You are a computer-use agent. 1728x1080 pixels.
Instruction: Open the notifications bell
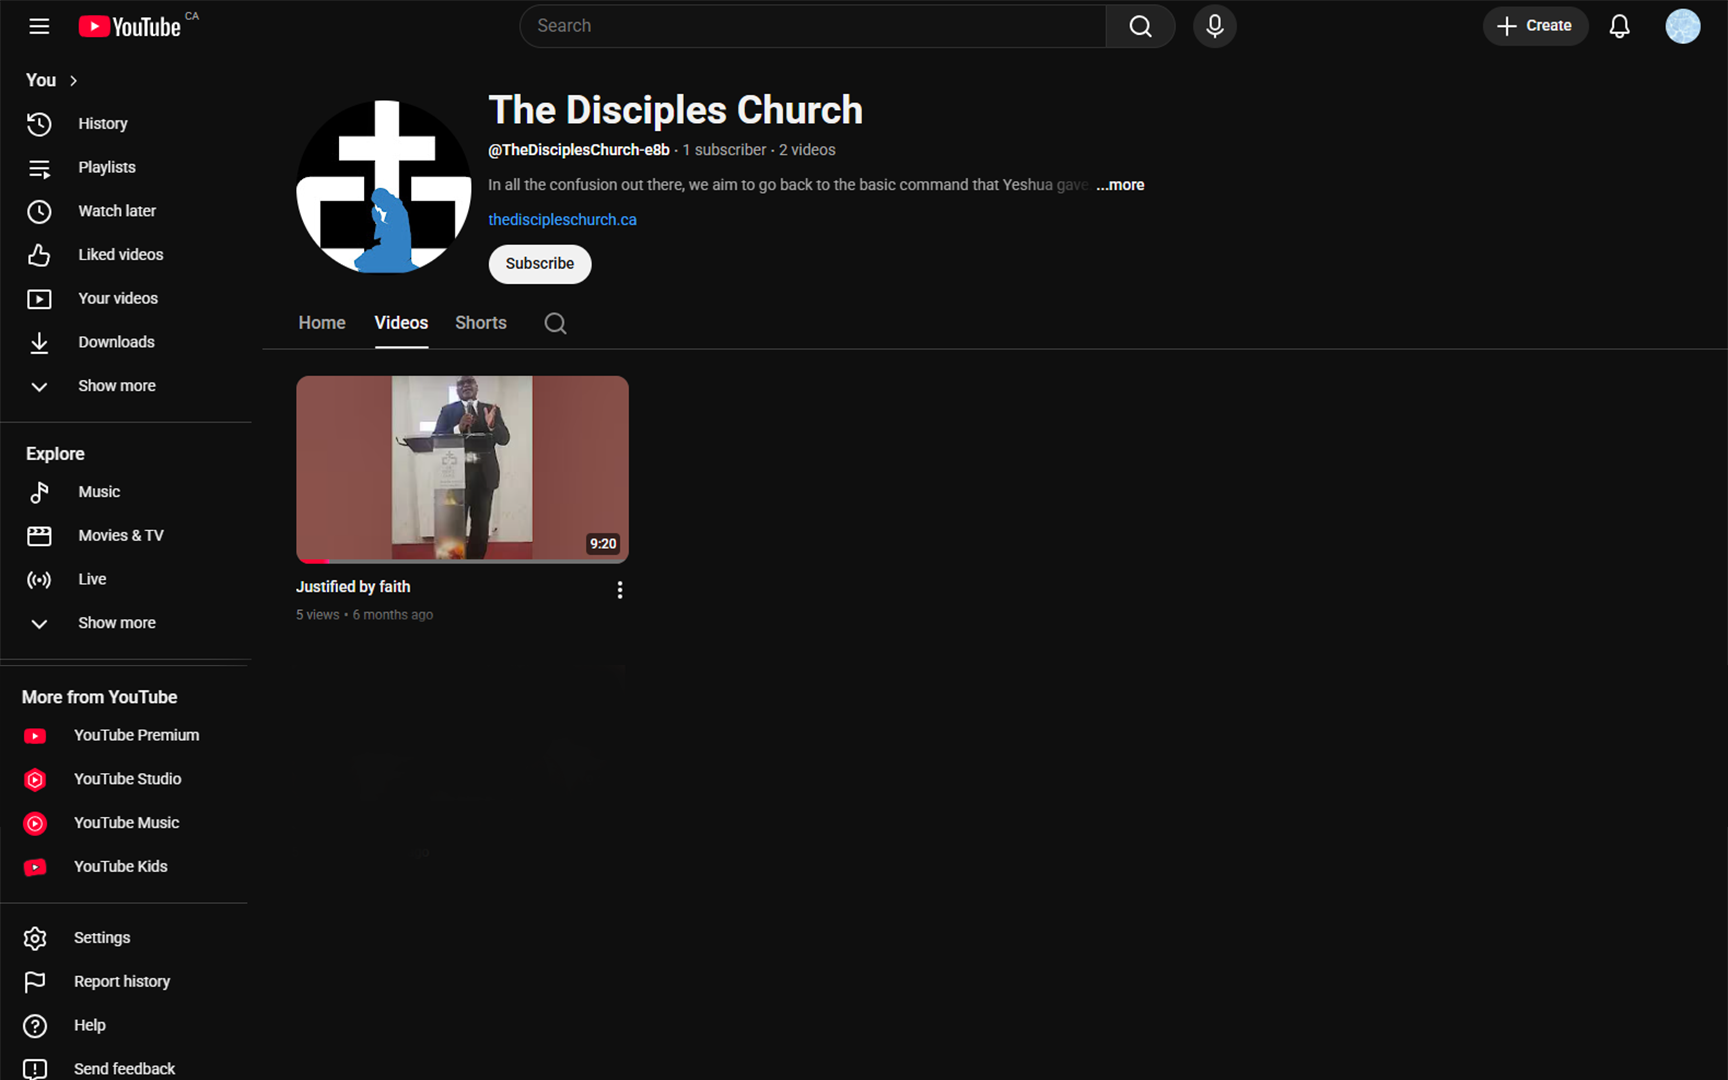pos(1619,26)
